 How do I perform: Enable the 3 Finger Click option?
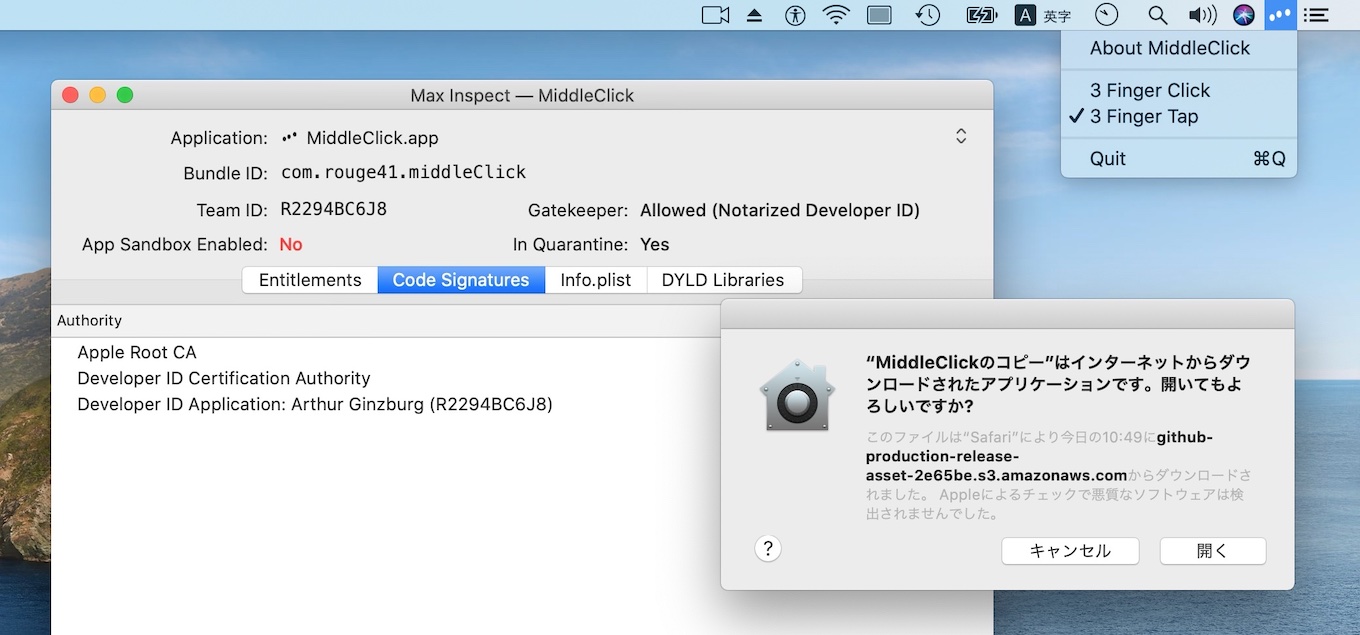point(1149,90)
